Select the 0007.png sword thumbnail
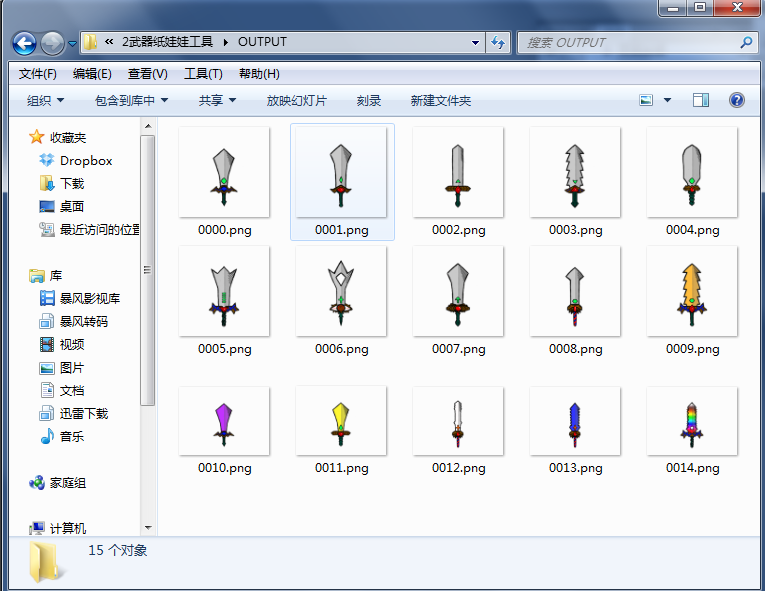 pyautogui.click(x=458, y=291)
